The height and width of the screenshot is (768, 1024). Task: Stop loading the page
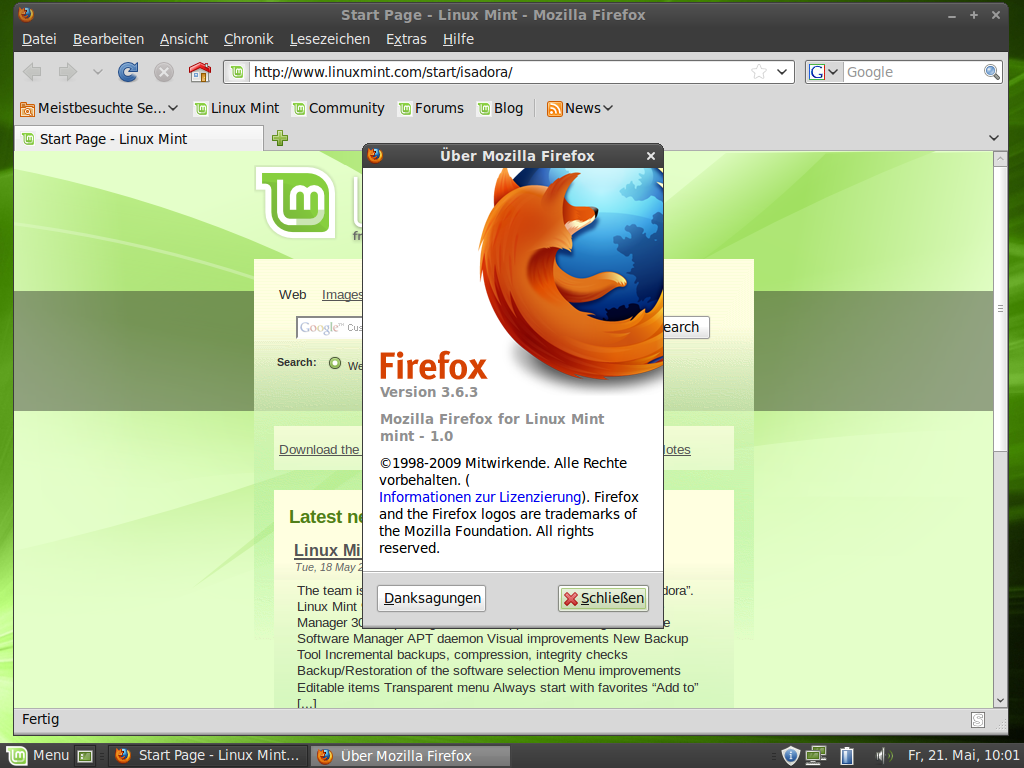coord(162,71)
